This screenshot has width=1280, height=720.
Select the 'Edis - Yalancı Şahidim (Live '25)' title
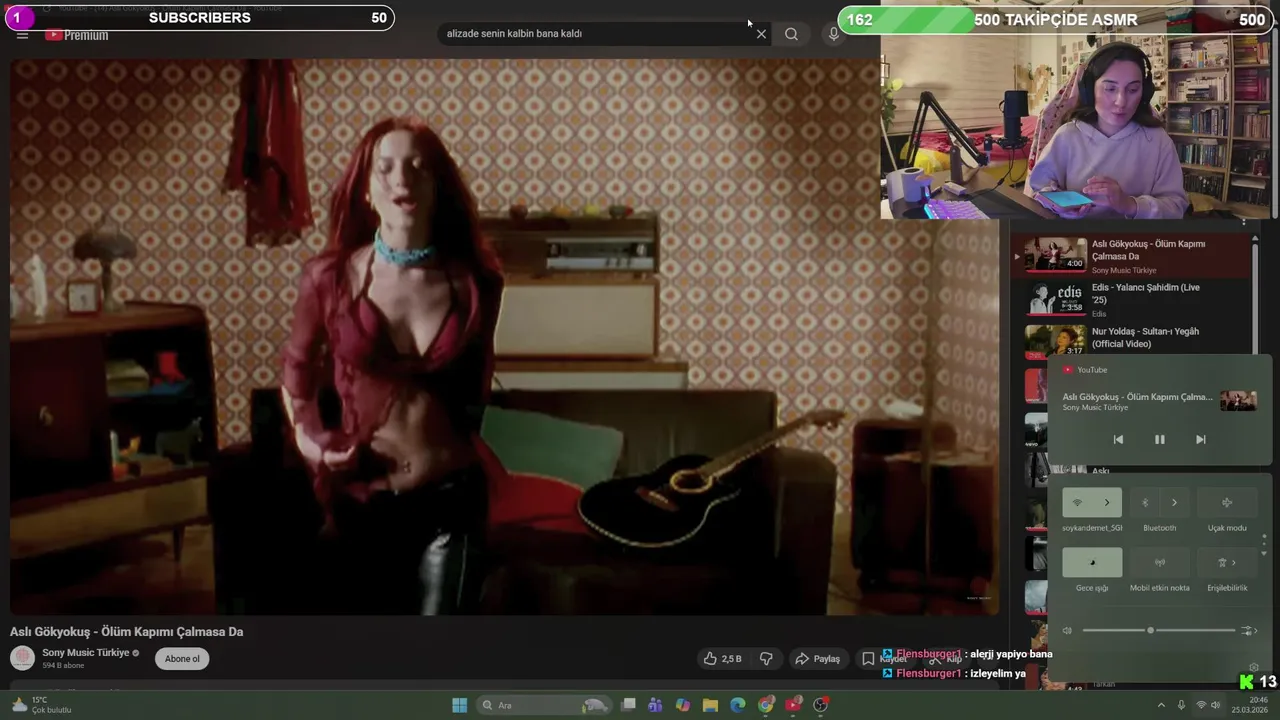(x=1146, y=293)
